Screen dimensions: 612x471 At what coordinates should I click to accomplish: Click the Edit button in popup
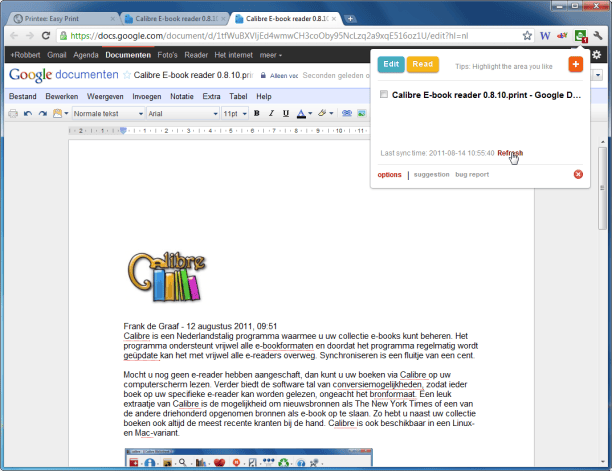[x=391, y=64]
